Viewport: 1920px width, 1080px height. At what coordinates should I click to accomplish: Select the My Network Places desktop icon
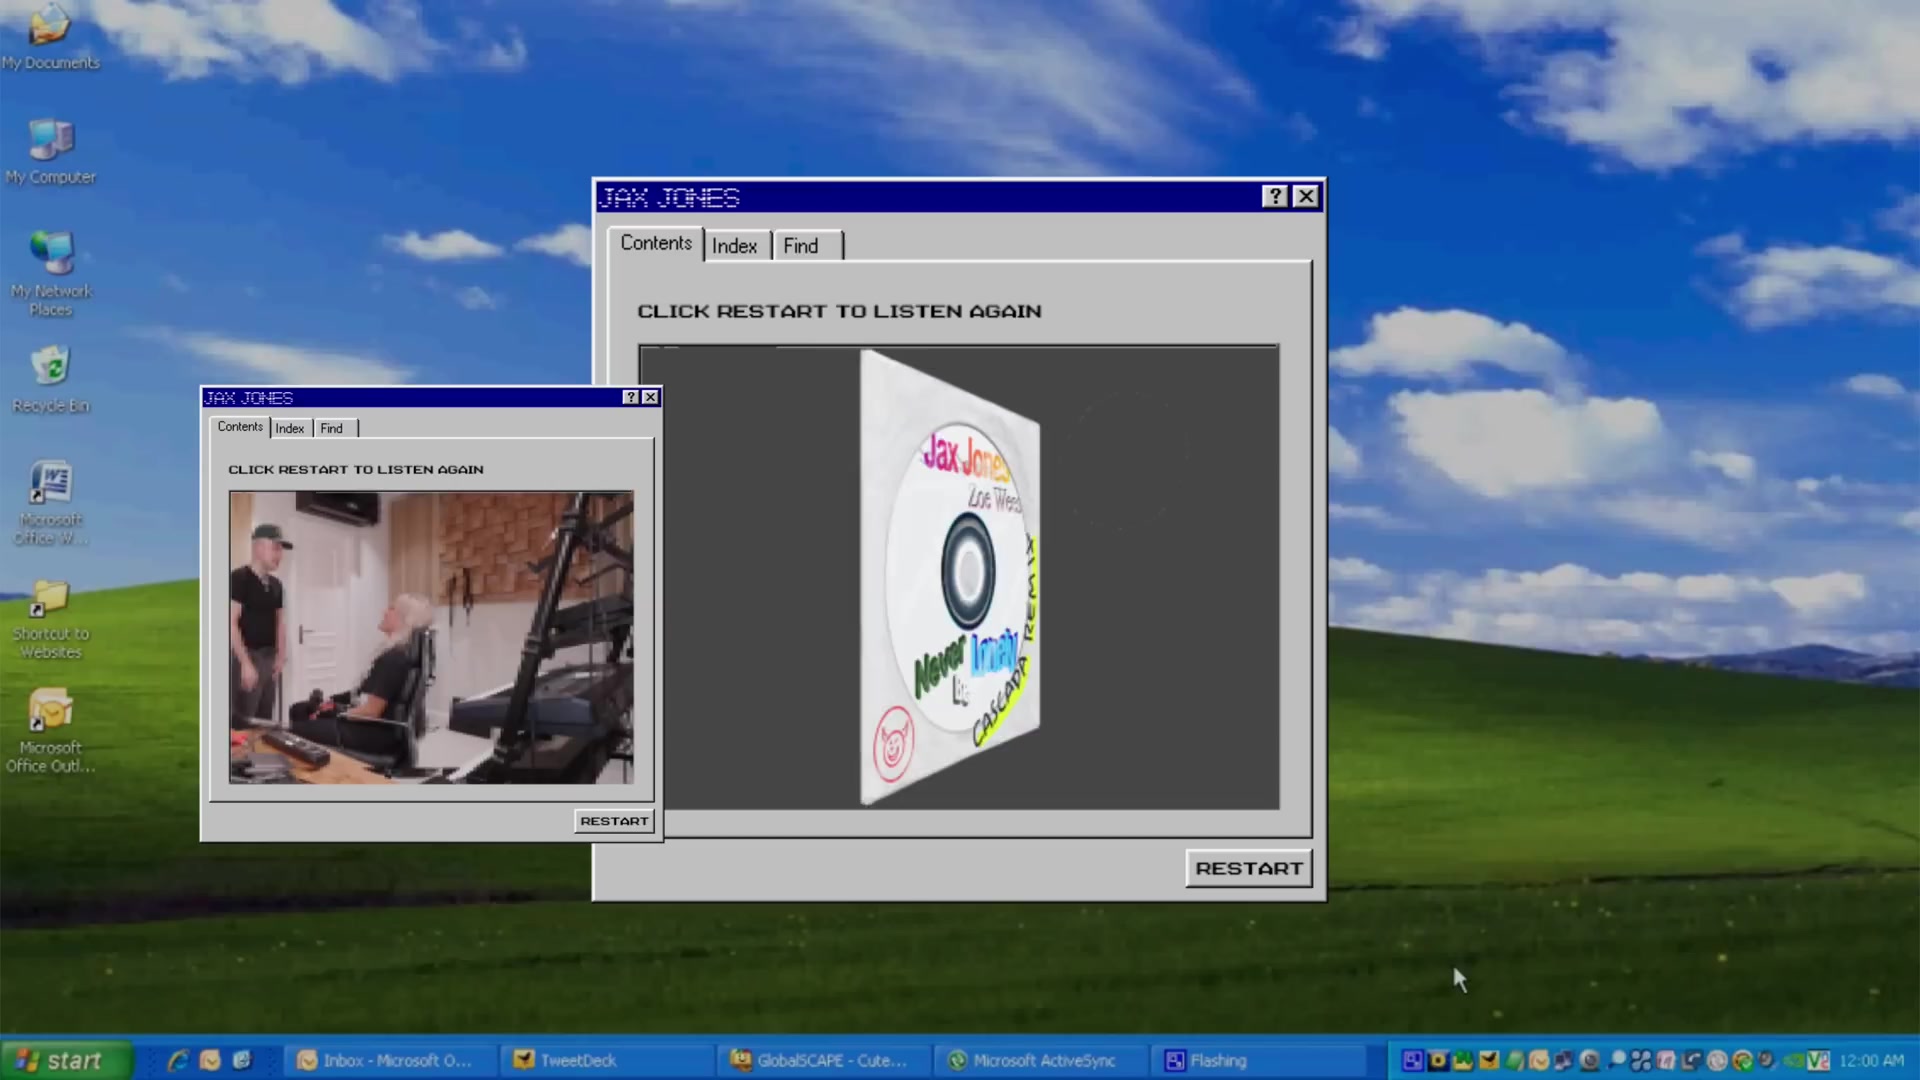[x=50, y=274]
